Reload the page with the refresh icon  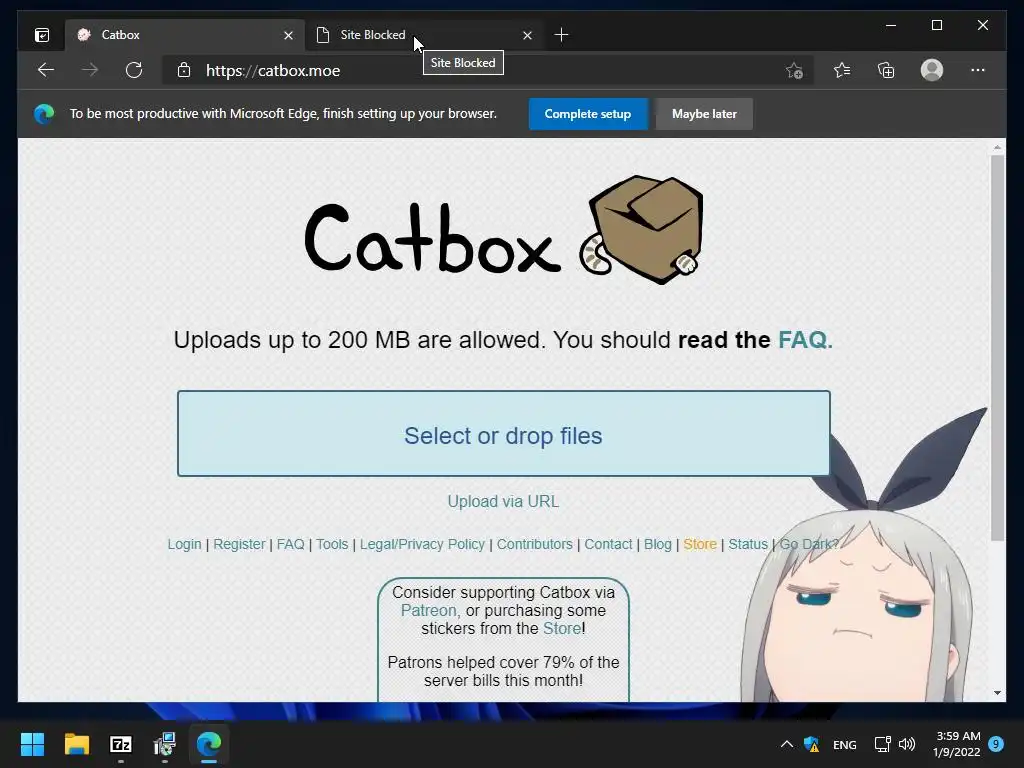(134, 70)
